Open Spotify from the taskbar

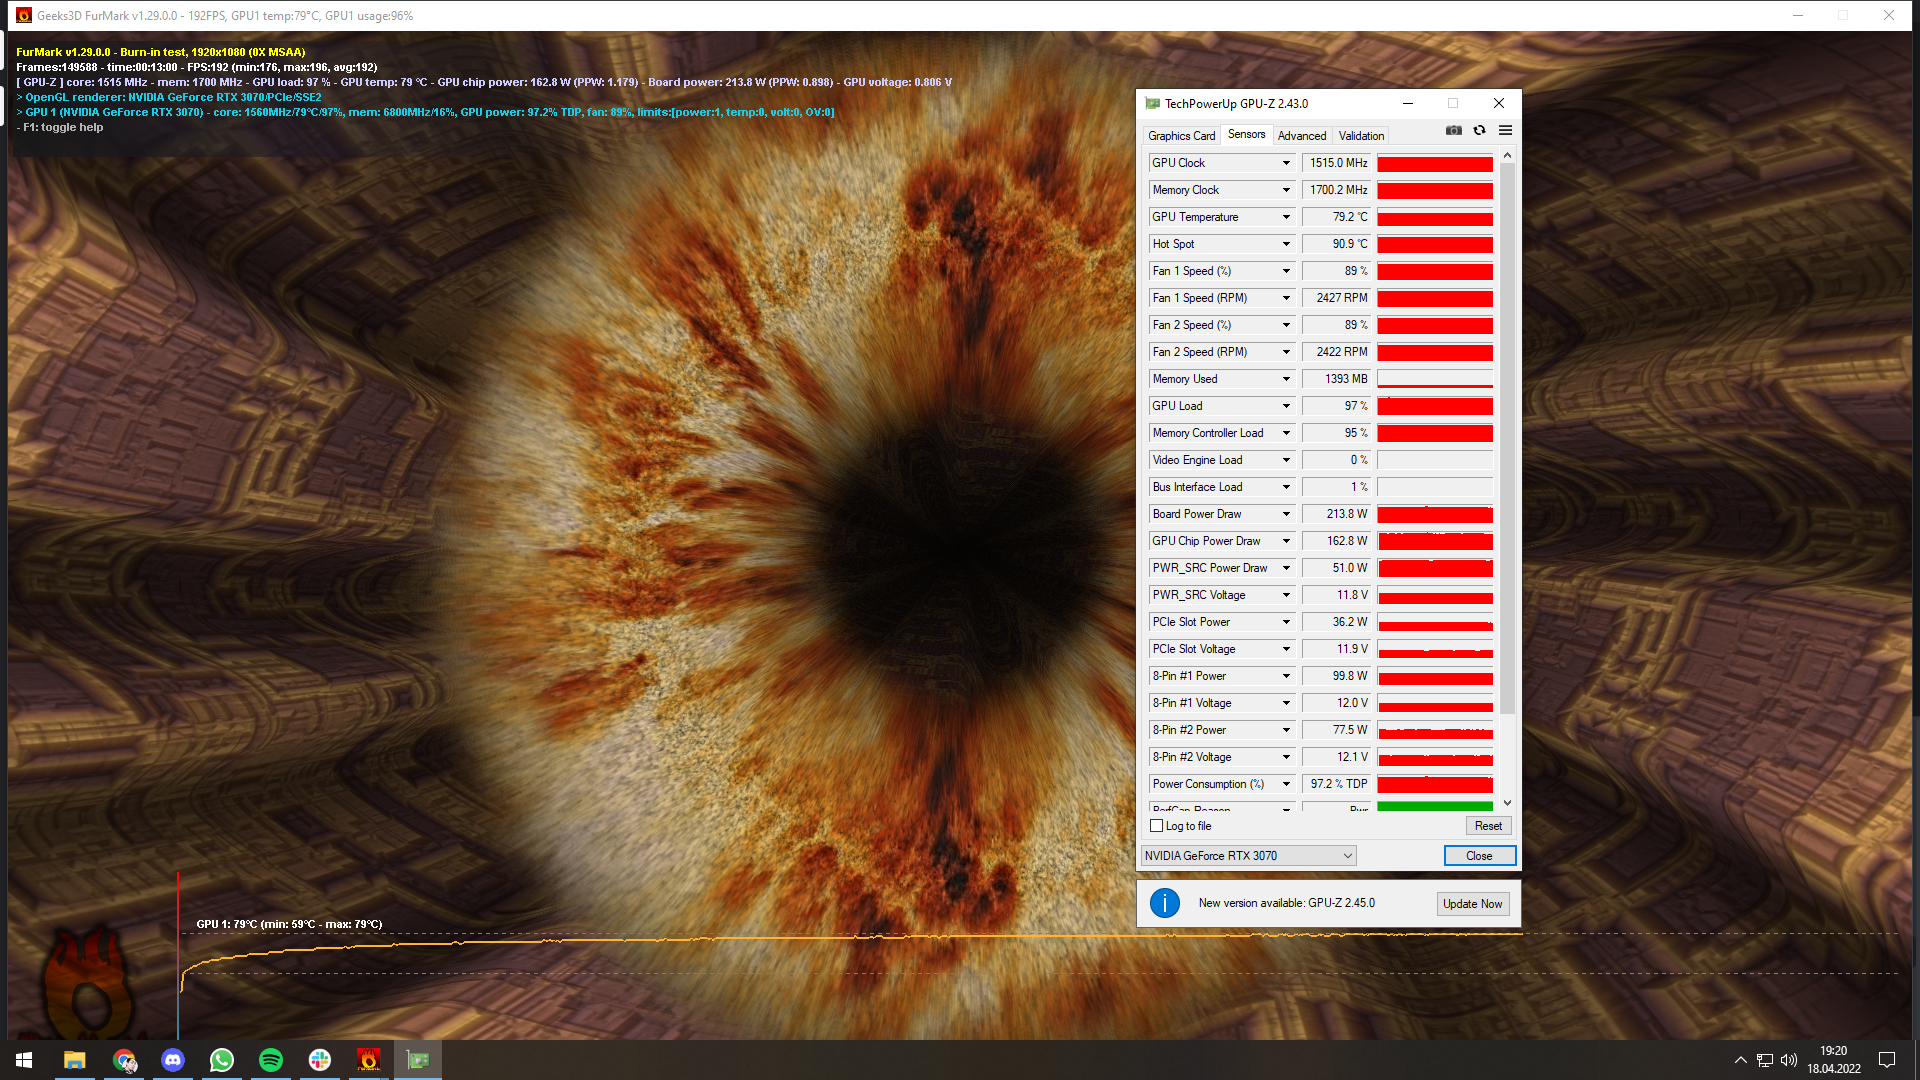pyautogui.click(x=271, y=1060)
